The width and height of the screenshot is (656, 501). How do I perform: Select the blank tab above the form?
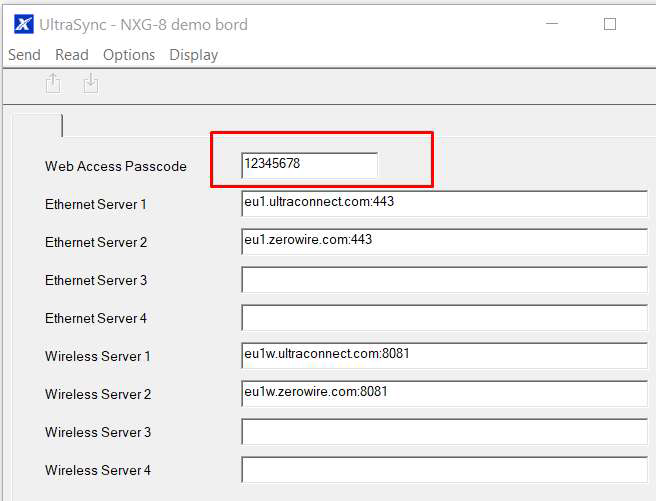[37, 125]
